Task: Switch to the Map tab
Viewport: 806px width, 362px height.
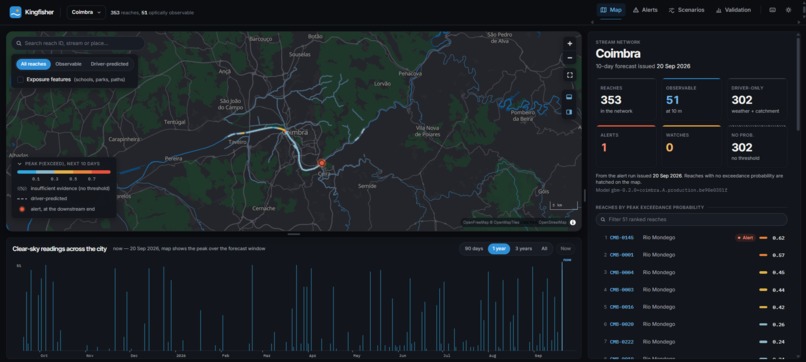Action: 611,10
